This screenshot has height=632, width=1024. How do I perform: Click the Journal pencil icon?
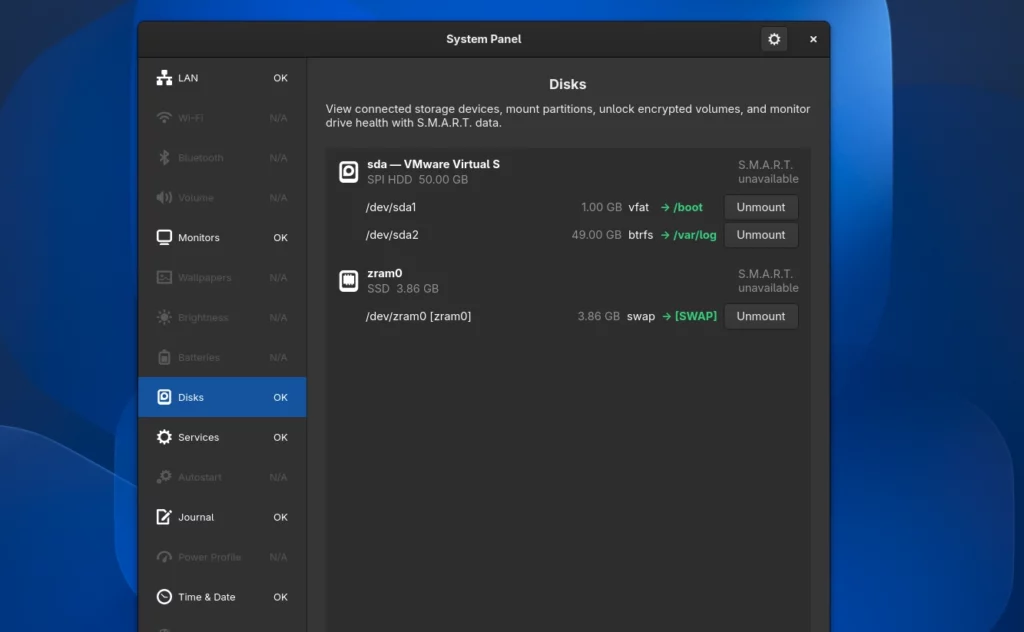[x=164, y=517]
